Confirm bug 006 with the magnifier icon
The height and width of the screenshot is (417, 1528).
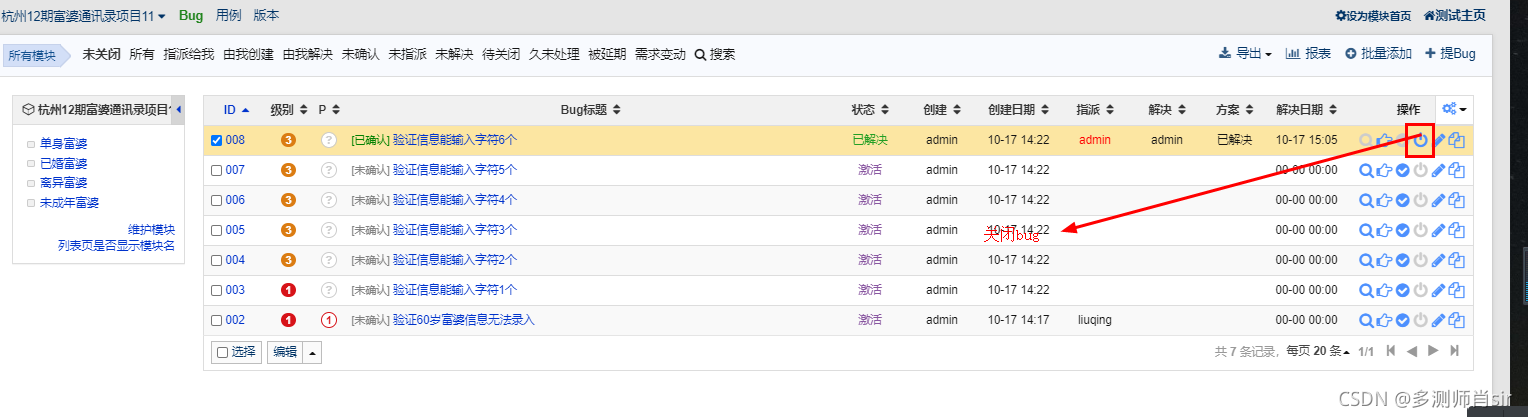click(1366, 200)
